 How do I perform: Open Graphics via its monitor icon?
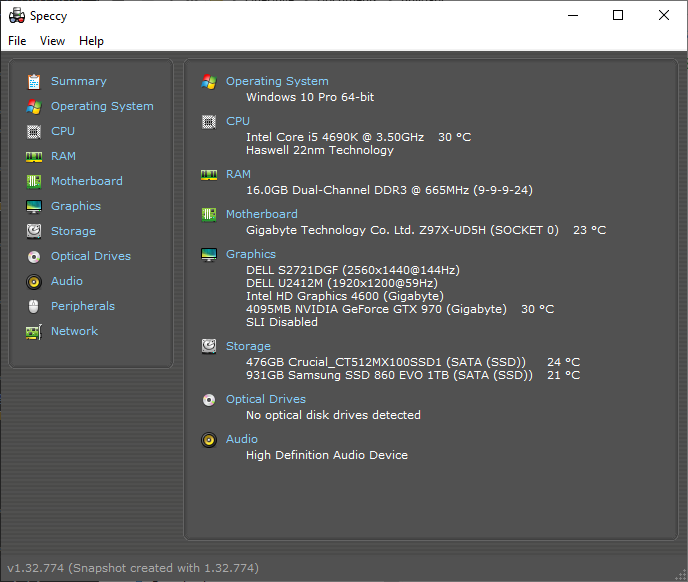click(34, 206)
